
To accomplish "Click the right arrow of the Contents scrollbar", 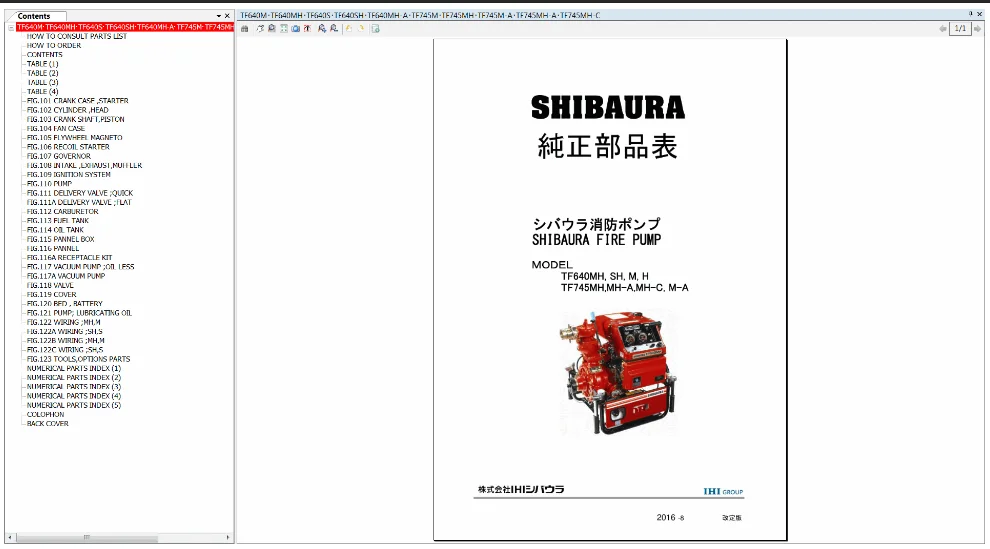I will click(x=227, y=538).
